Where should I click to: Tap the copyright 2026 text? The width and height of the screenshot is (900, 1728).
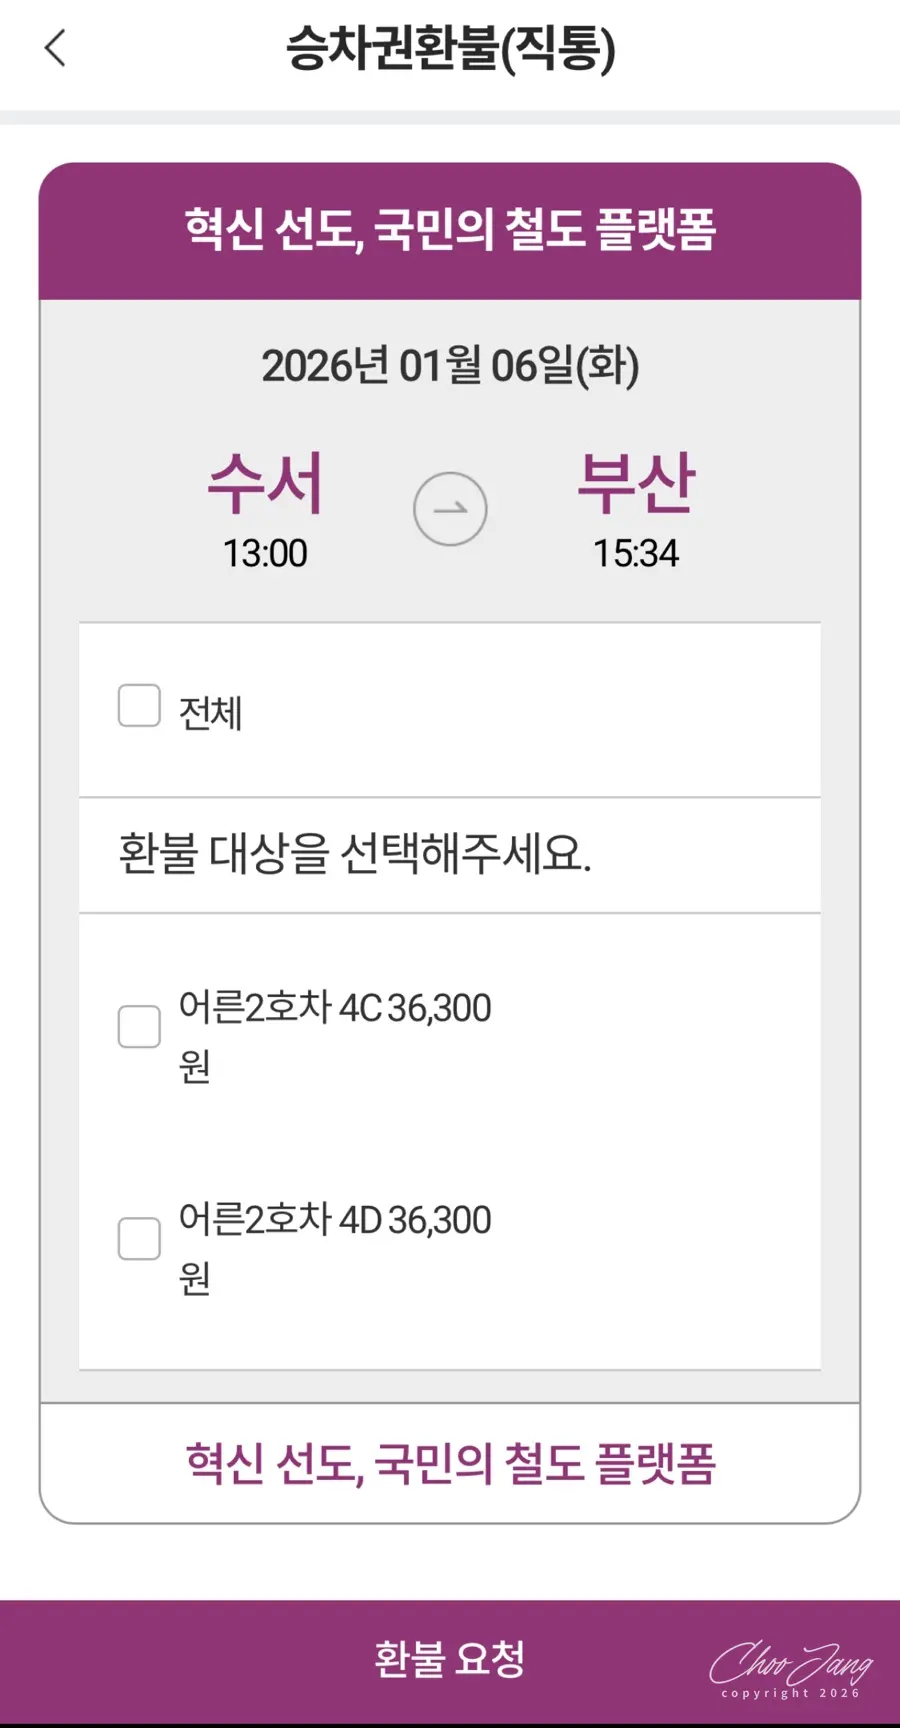click(x=791, y=1693)
